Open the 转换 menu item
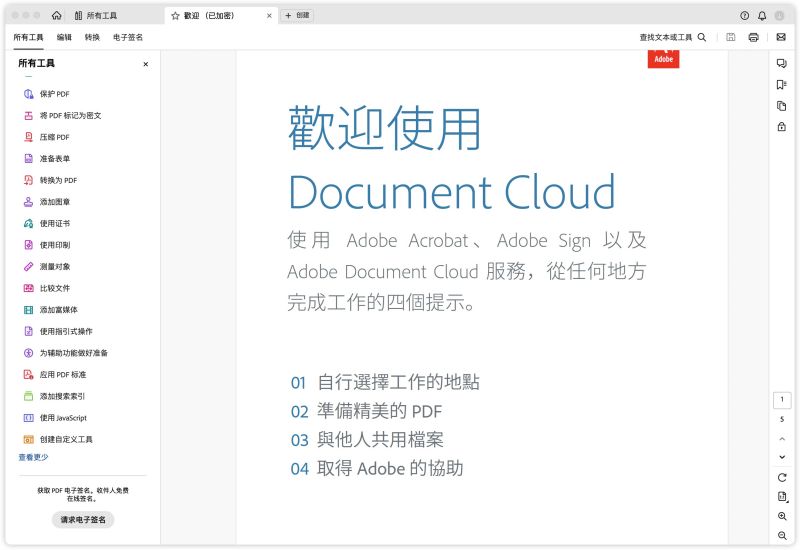This screenshot has width=800, height=550. click(x=92, y=37)
